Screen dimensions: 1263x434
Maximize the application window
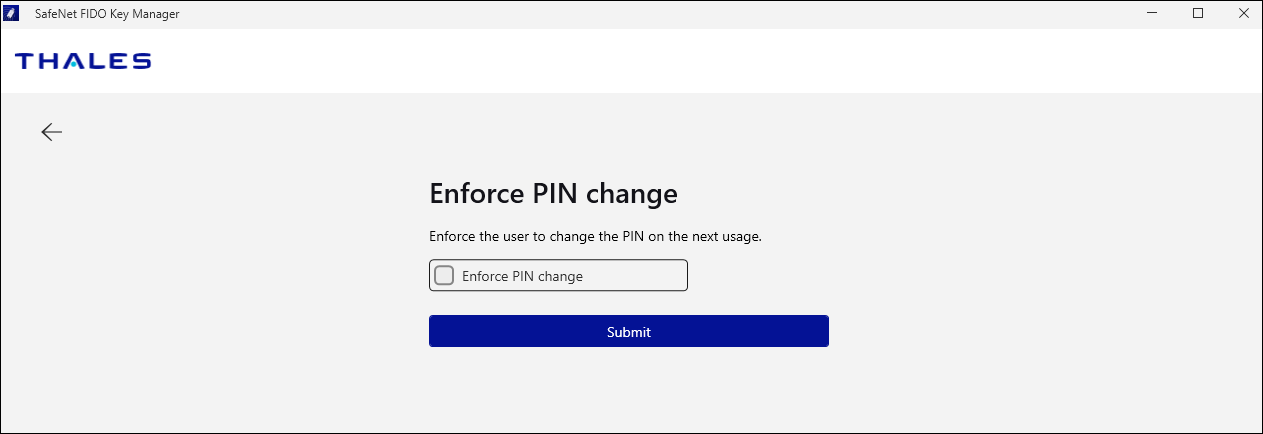tap(1198, 14)
